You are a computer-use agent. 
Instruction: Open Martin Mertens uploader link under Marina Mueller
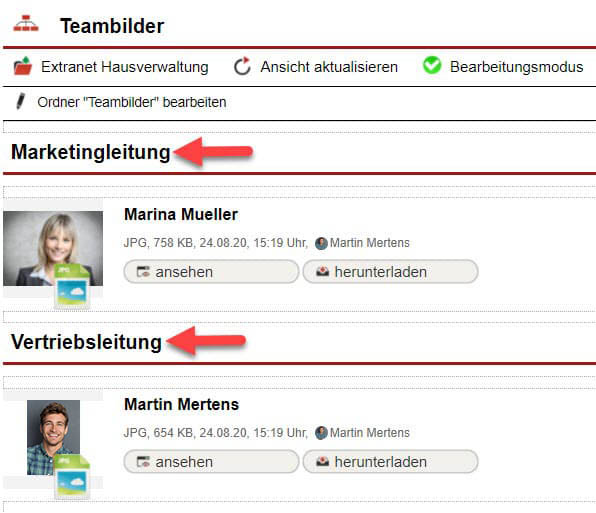coord(369,243)
